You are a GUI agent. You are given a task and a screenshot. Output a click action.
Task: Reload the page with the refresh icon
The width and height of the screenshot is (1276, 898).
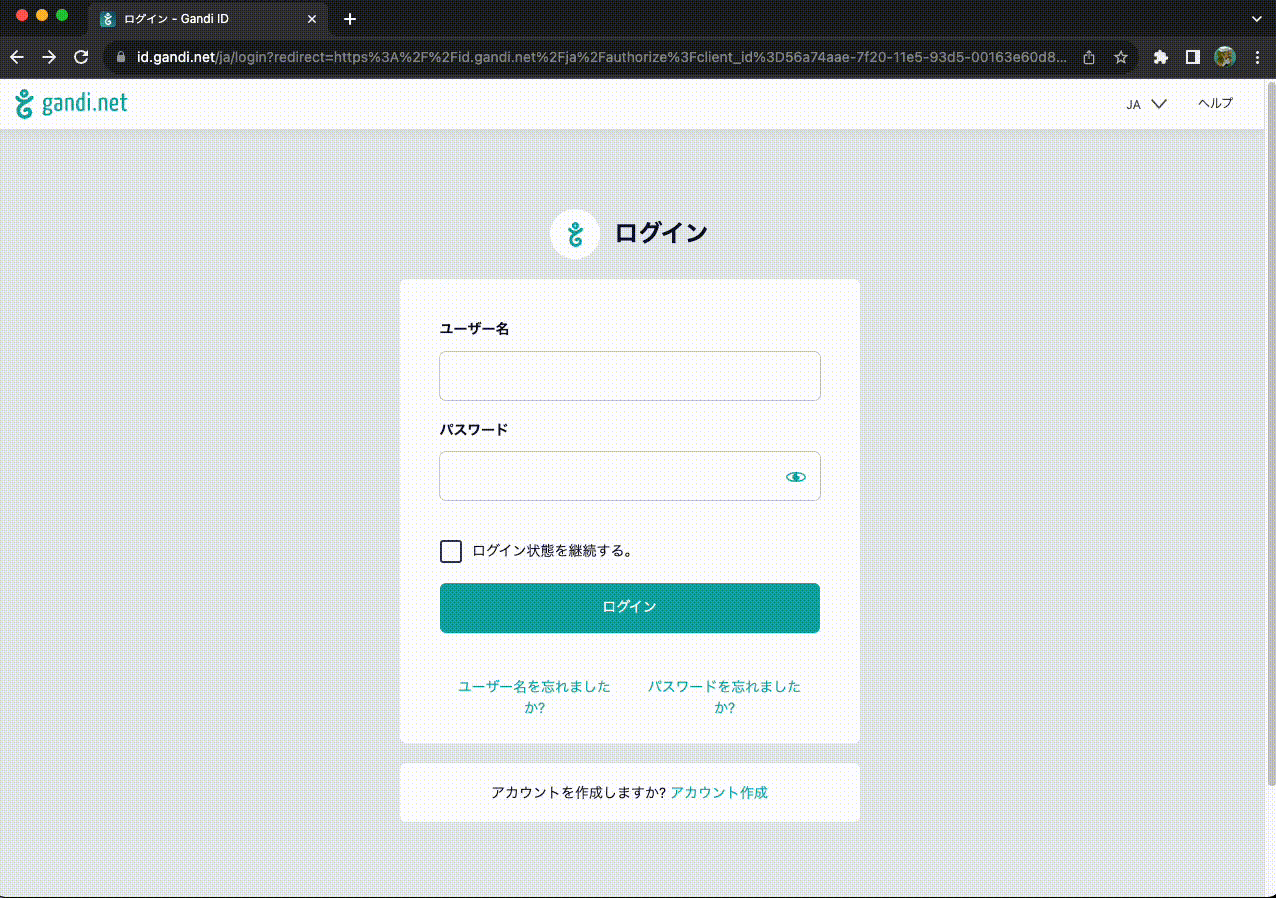82,57
